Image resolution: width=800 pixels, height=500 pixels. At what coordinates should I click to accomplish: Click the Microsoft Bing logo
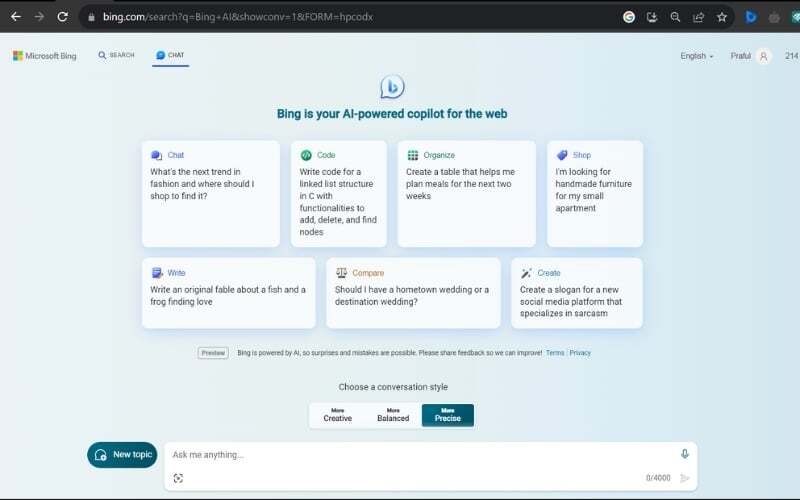(x=44, y=56)
